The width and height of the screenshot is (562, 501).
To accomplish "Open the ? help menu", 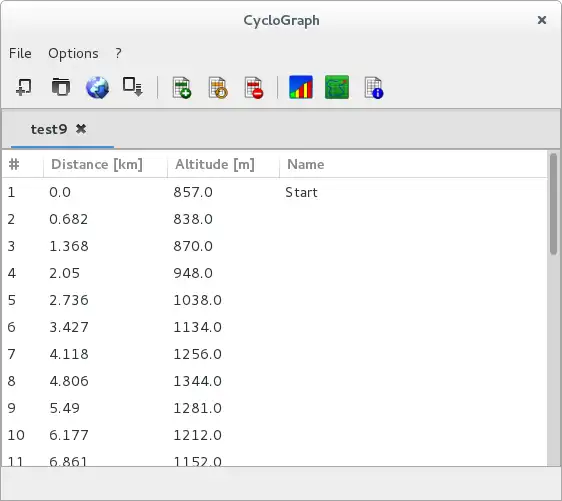I will tap(118, 53).
